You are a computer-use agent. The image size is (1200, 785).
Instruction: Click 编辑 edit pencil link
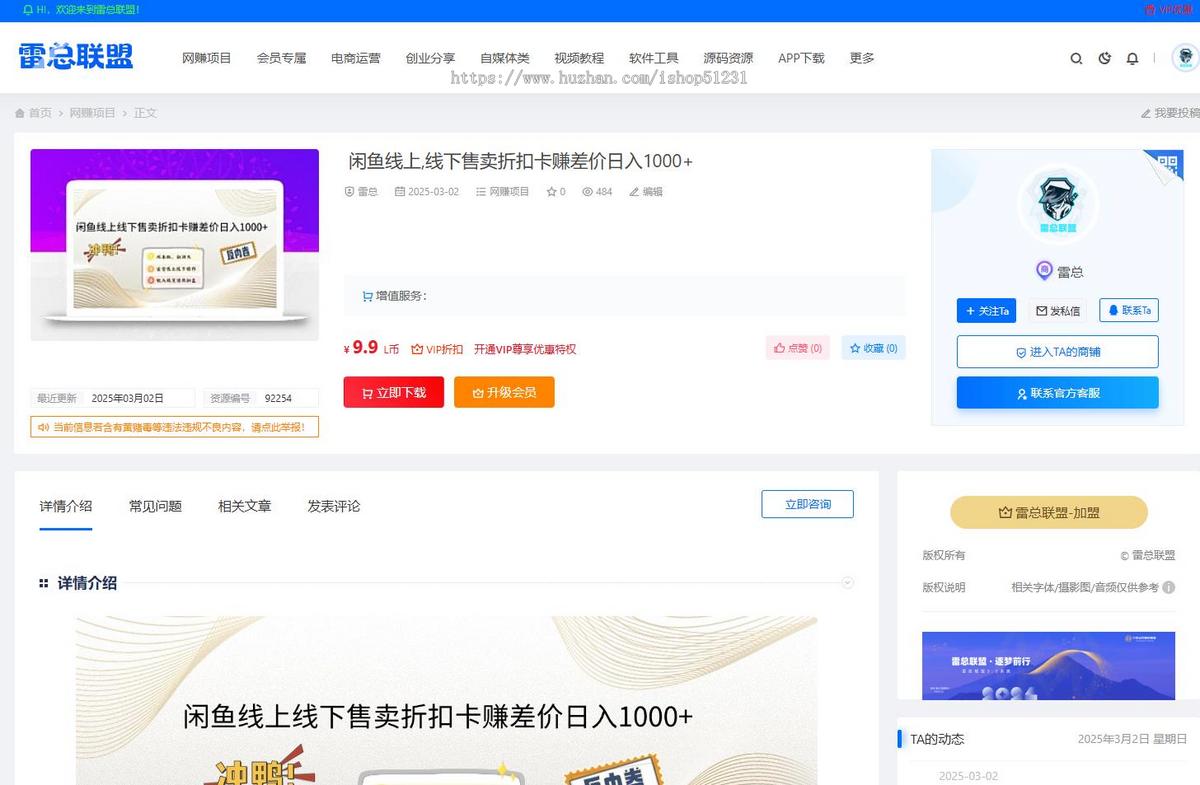click(x=646, y=191)
